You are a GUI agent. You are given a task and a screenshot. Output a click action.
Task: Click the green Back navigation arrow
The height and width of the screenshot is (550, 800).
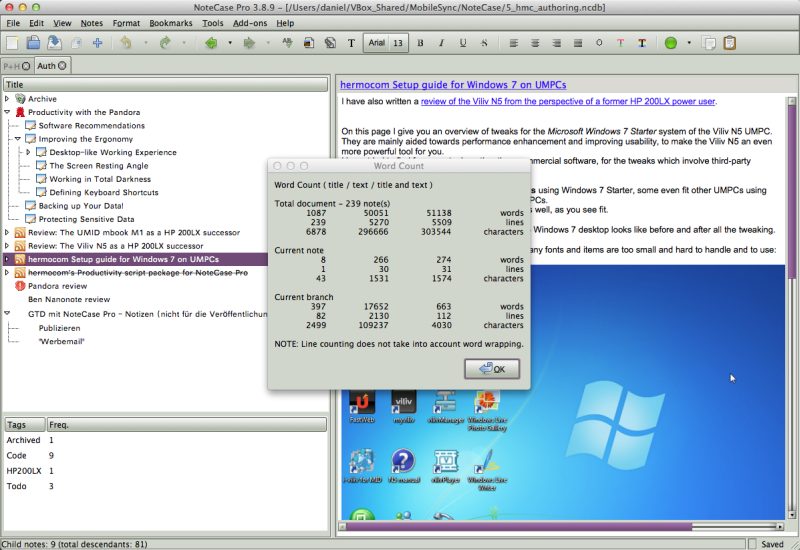tap(211, 43)
